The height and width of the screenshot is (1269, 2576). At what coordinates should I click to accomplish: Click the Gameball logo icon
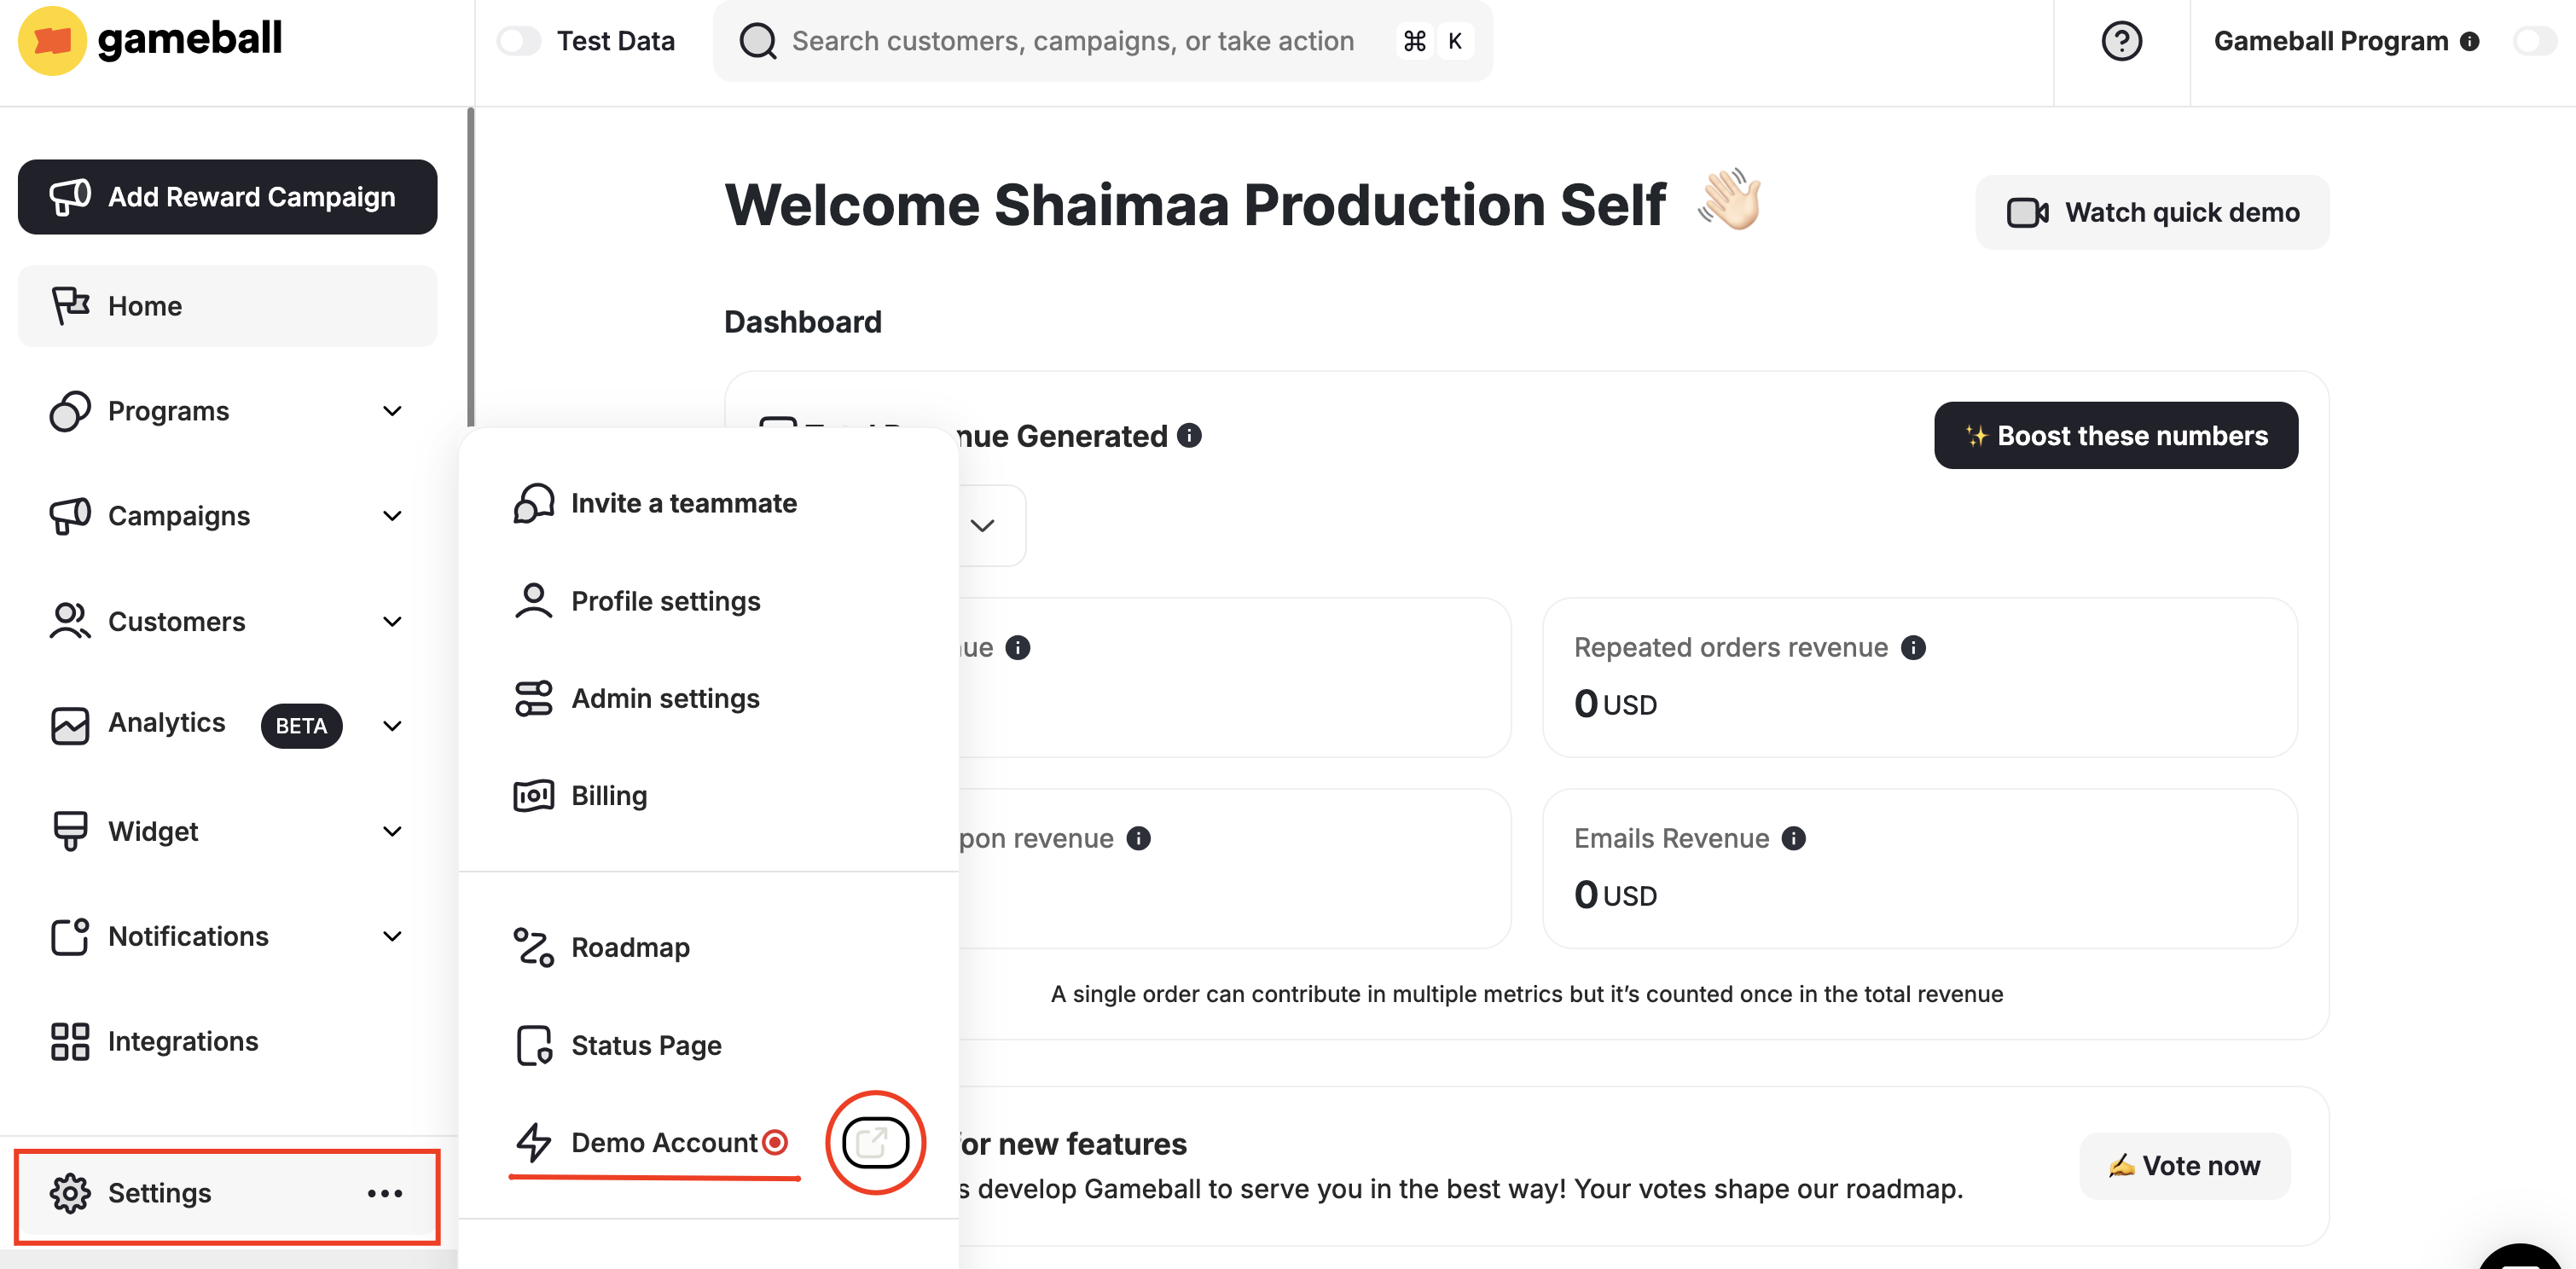coord(52,41)
